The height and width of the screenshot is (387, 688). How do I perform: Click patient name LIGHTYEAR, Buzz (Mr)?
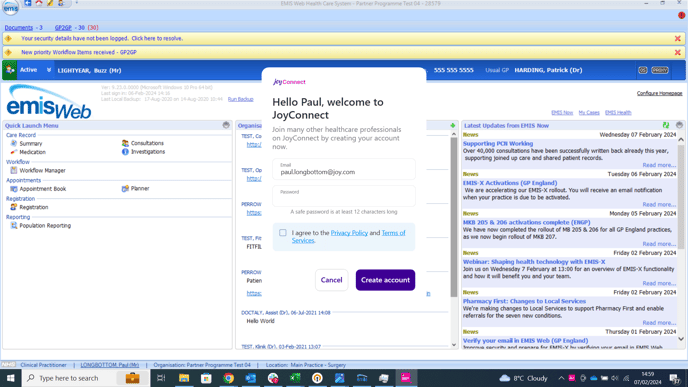pyautogui.click(x=90, y=70)
